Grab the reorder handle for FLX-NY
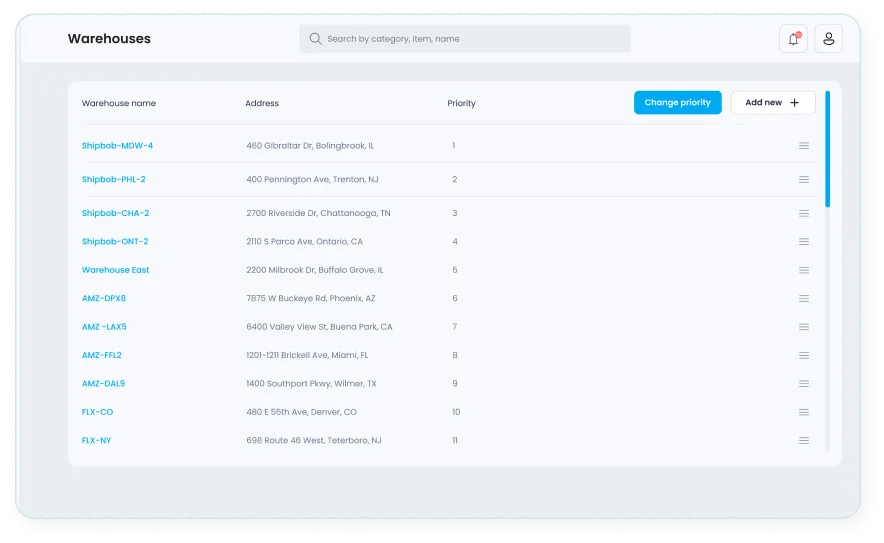Viewport: 884px width, 543px height. tap(804, 440)
